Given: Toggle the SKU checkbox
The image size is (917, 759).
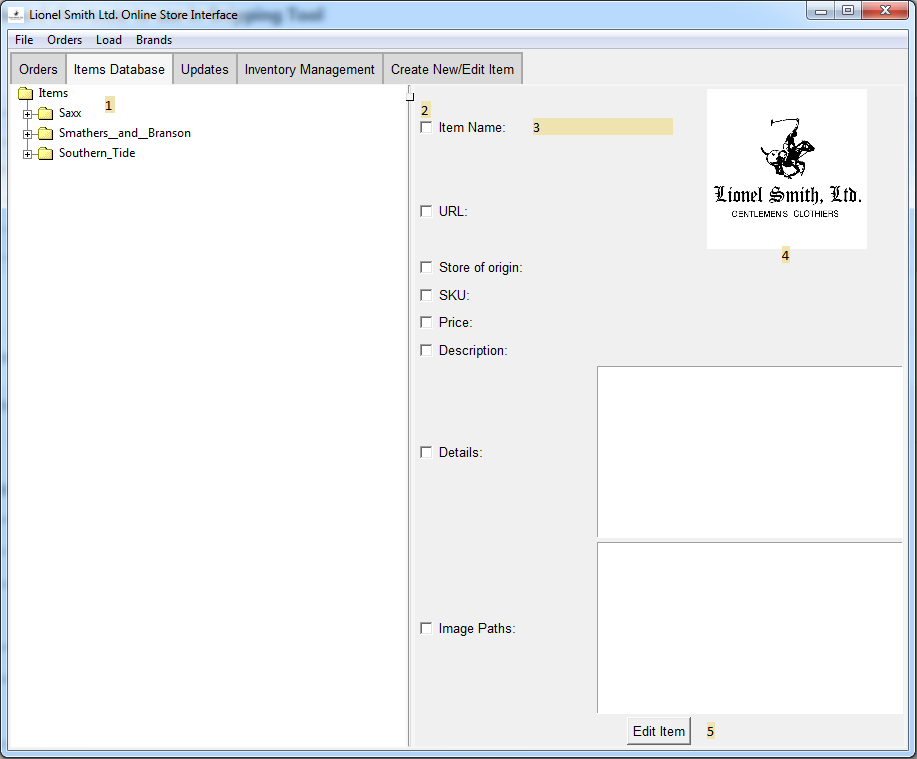Looking at the screenshot, I should coord(426,295).
